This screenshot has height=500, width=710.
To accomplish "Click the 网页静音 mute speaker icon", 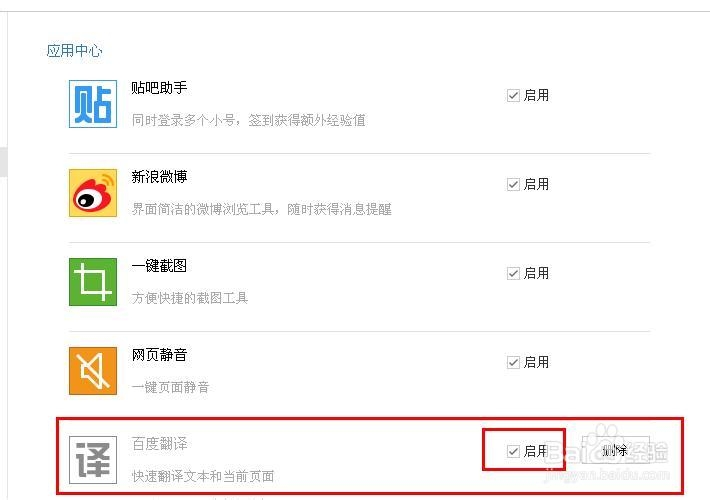I will (x=93, y=371).
